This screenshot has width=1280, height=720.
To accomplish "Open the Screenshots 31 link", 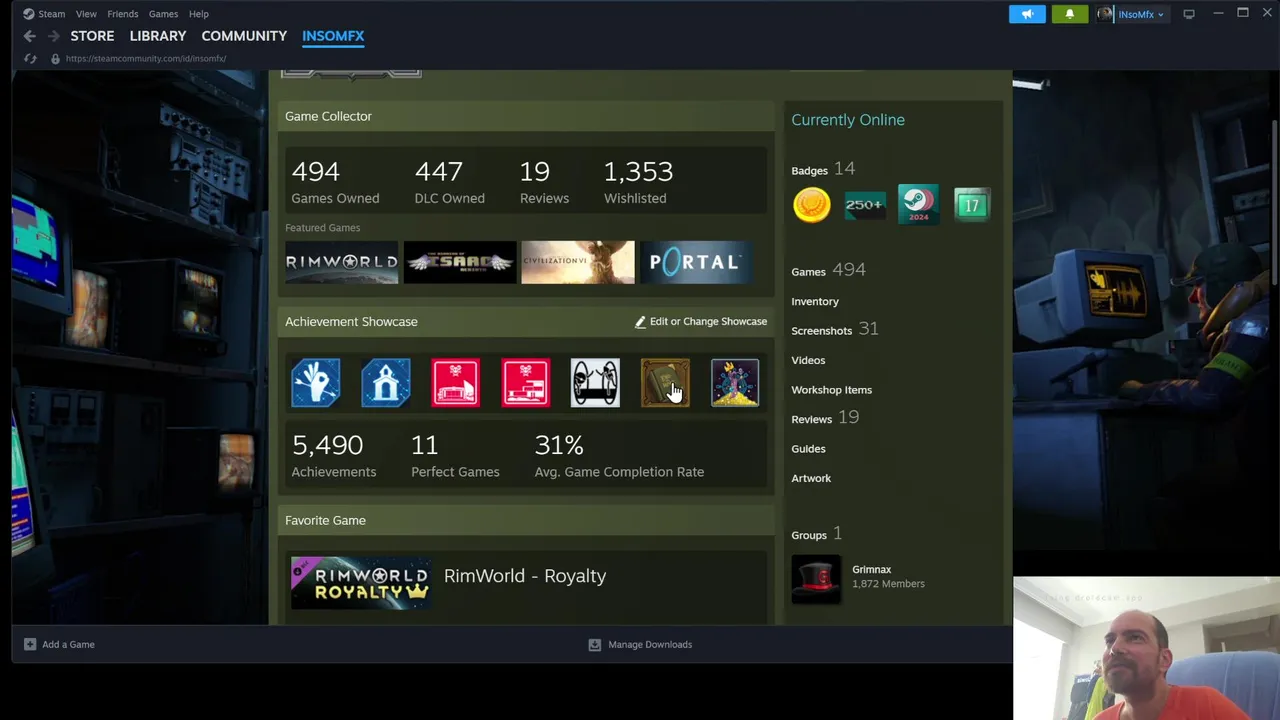I will coord(835,329).
